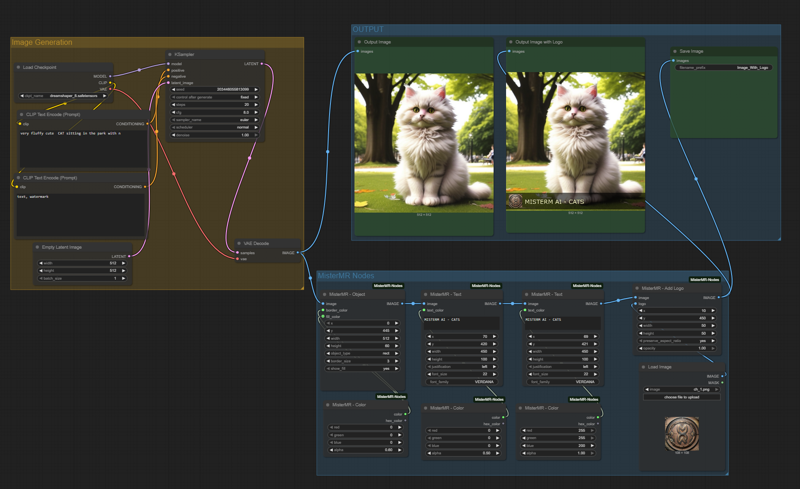Click the MODEL output socket on Load Checkpoint
The width and height of the screenshot is (800, 489).
click(110, 76)
